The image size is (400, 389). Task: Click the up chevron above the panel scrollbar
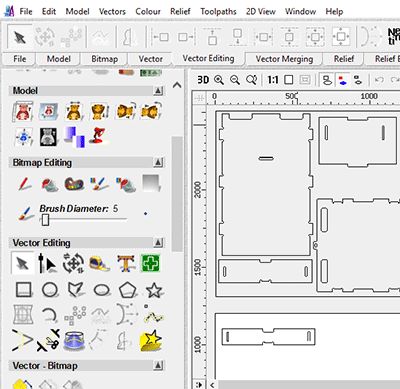(x=177, y=85)
